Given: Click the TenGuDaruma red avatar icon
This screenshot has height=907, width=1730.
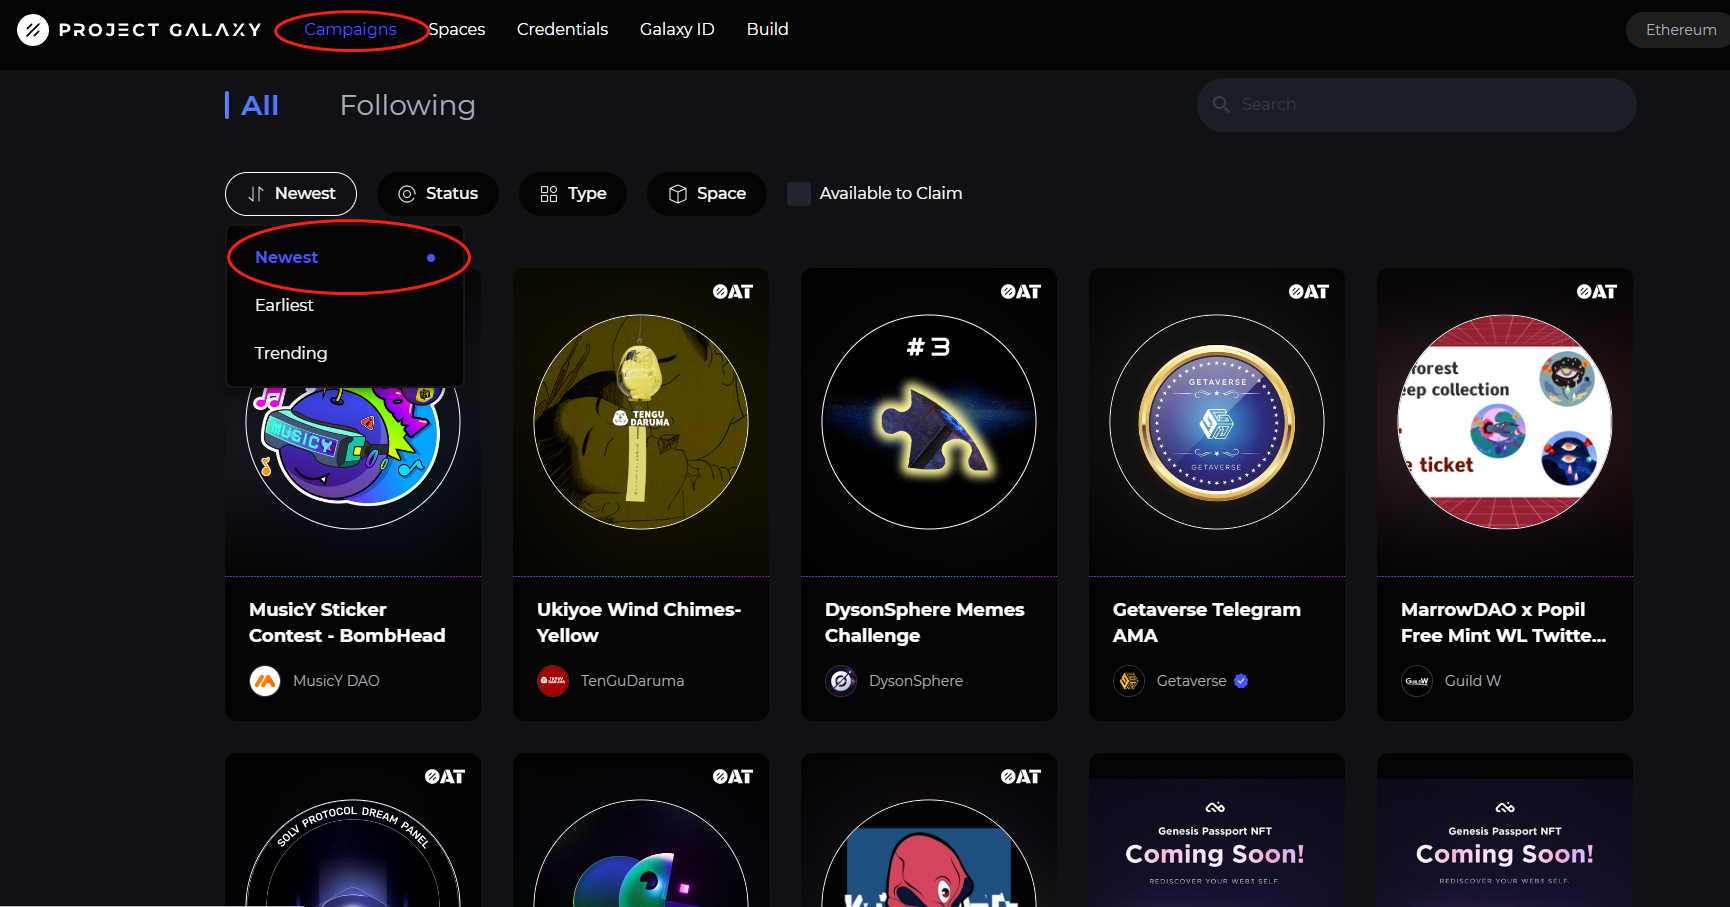Looking at the screenshot, I should 553,681.
